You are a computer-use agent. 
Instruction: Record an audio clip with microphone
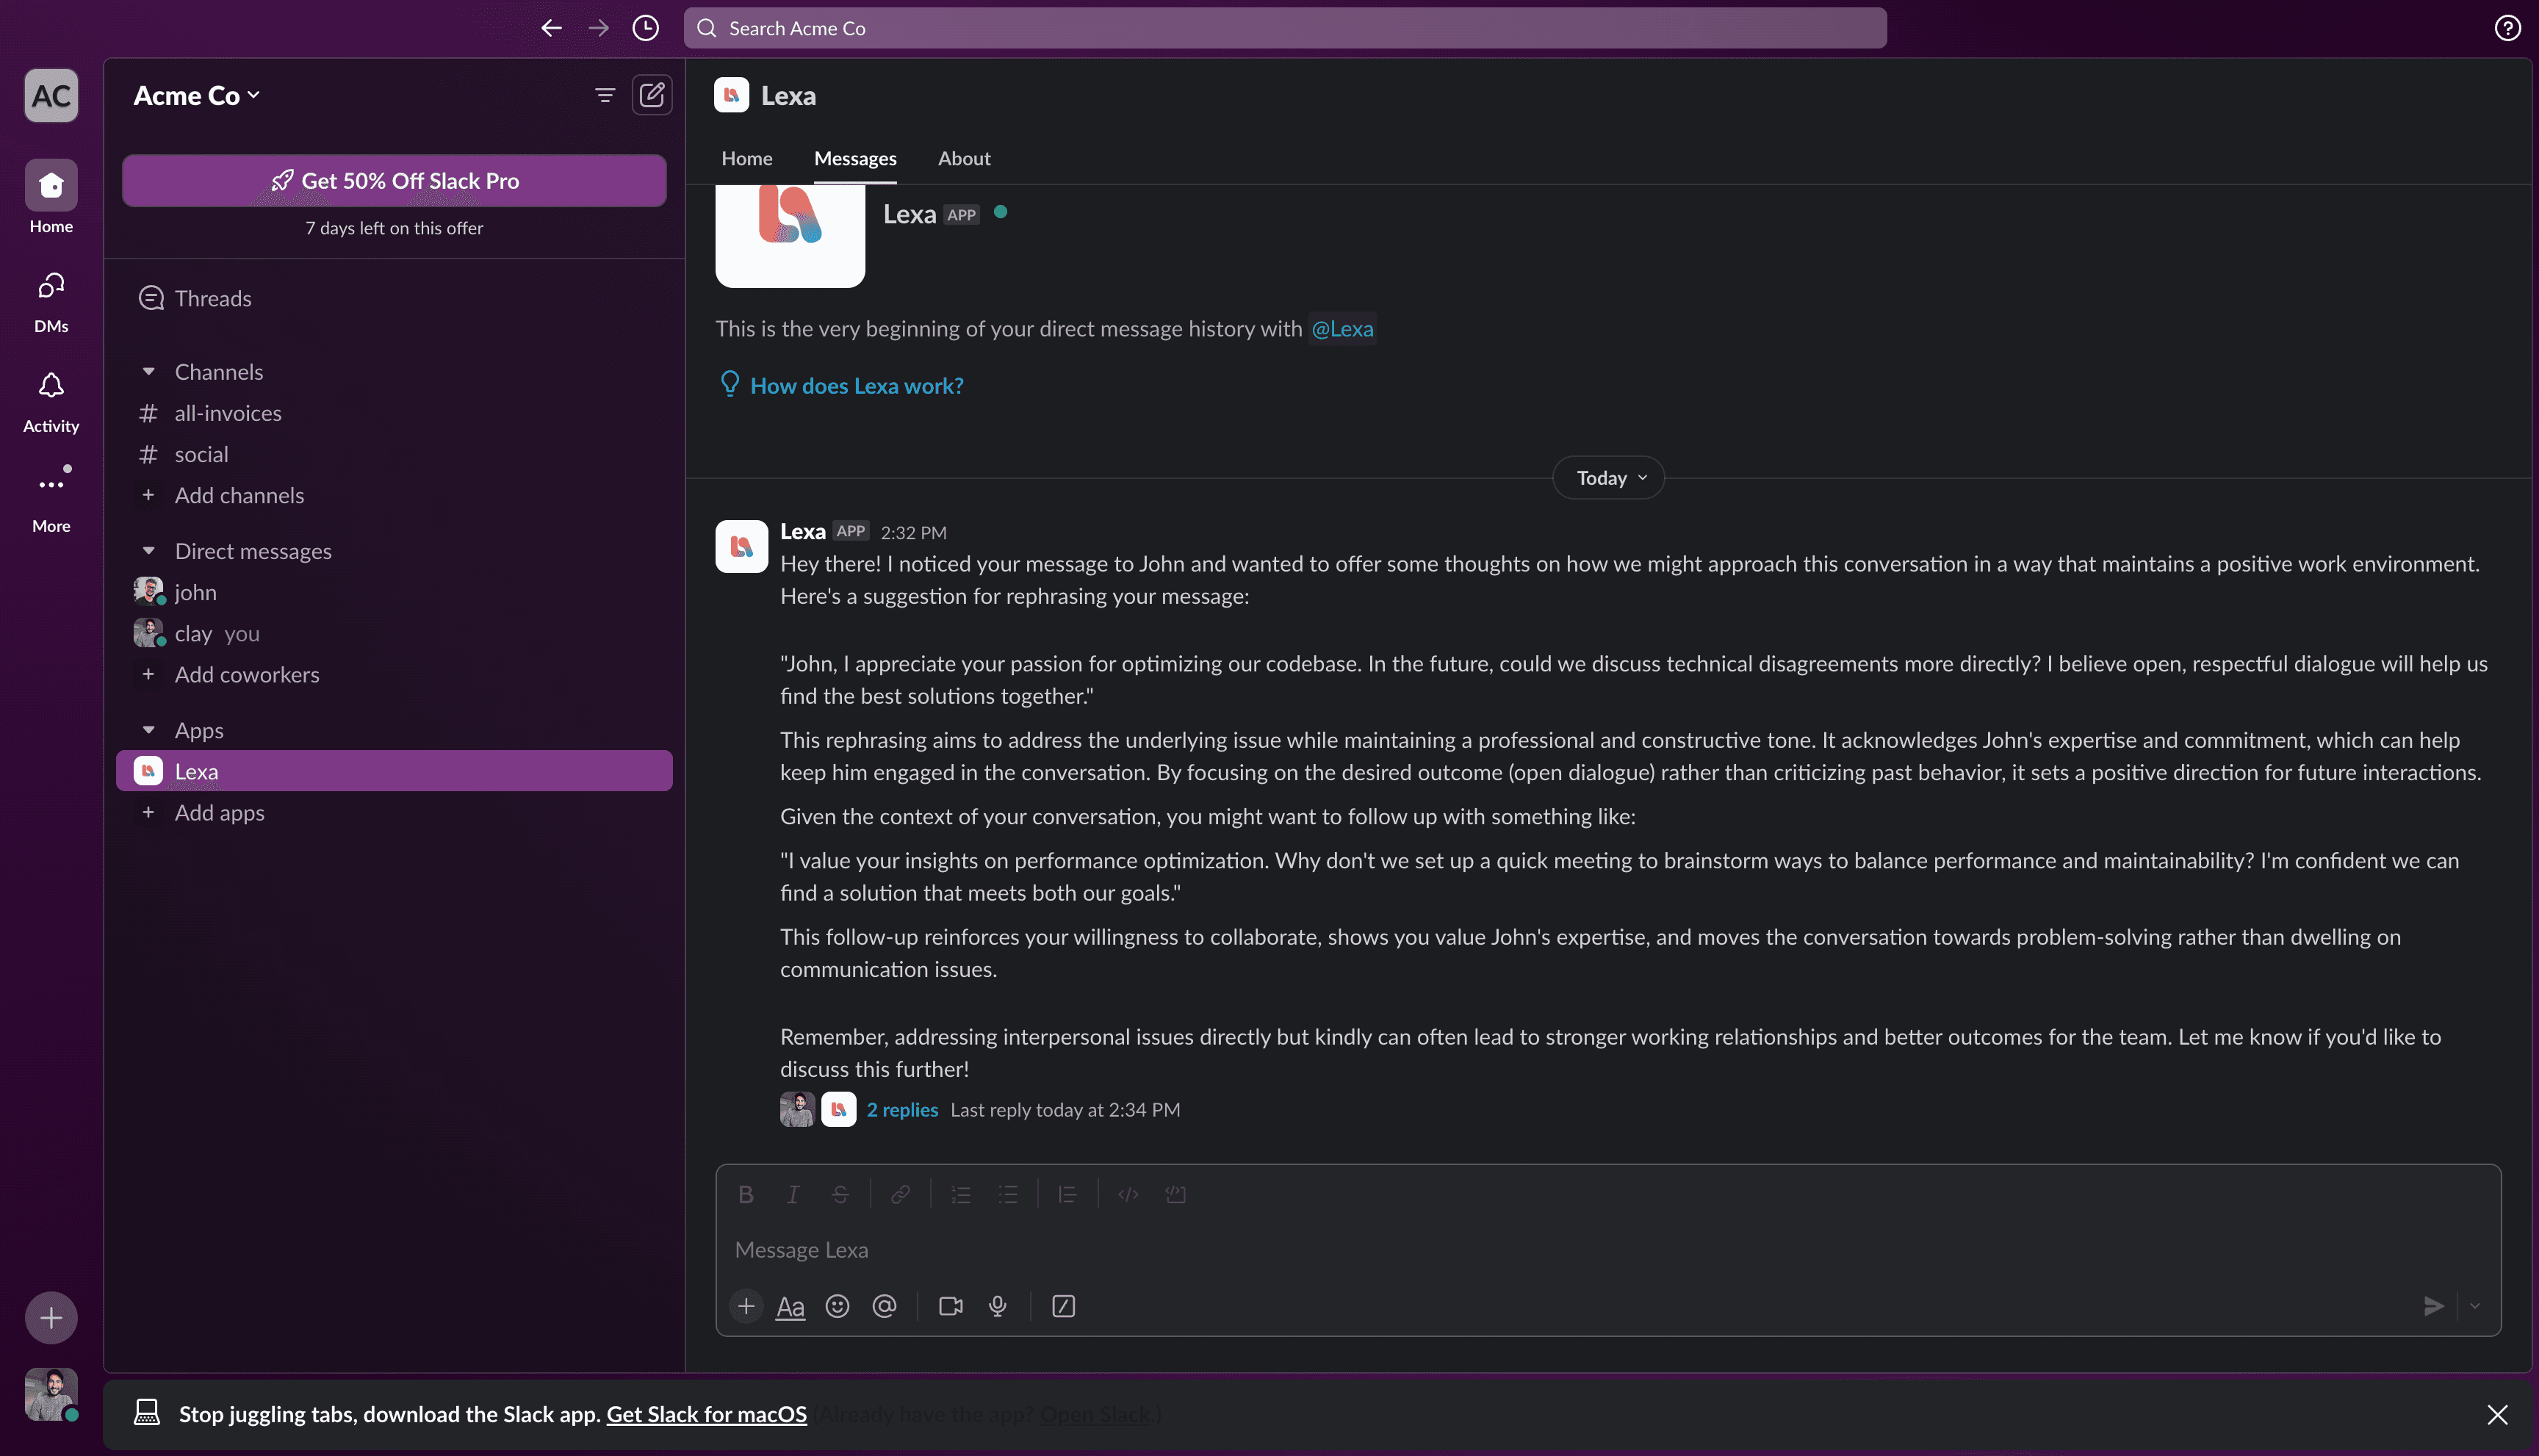tap(998, 1306)
